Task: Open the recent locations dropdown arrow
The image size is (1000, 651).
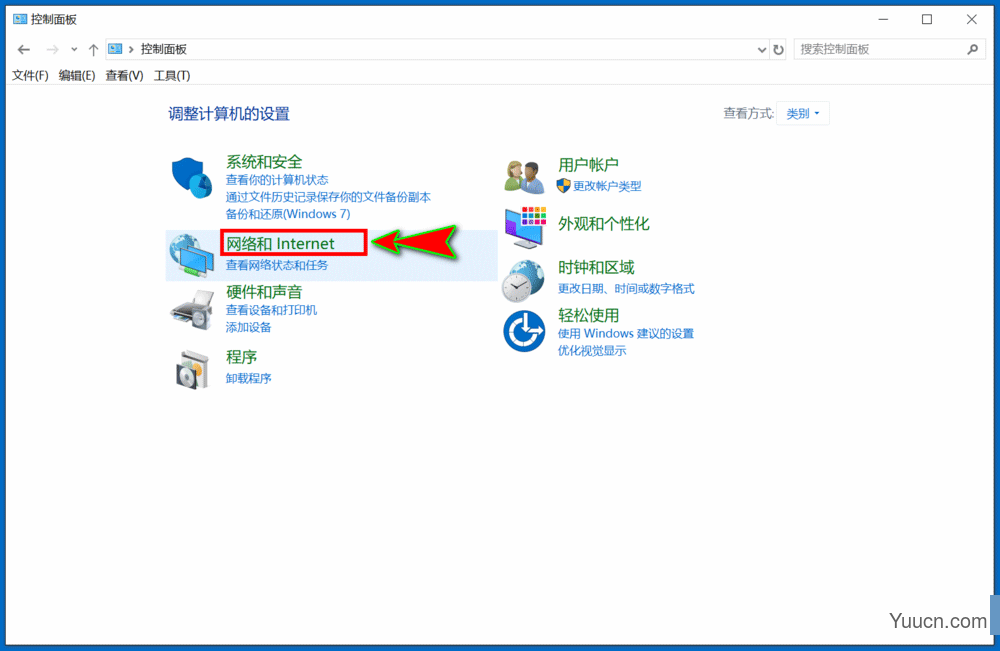Action: click(74, 49)
